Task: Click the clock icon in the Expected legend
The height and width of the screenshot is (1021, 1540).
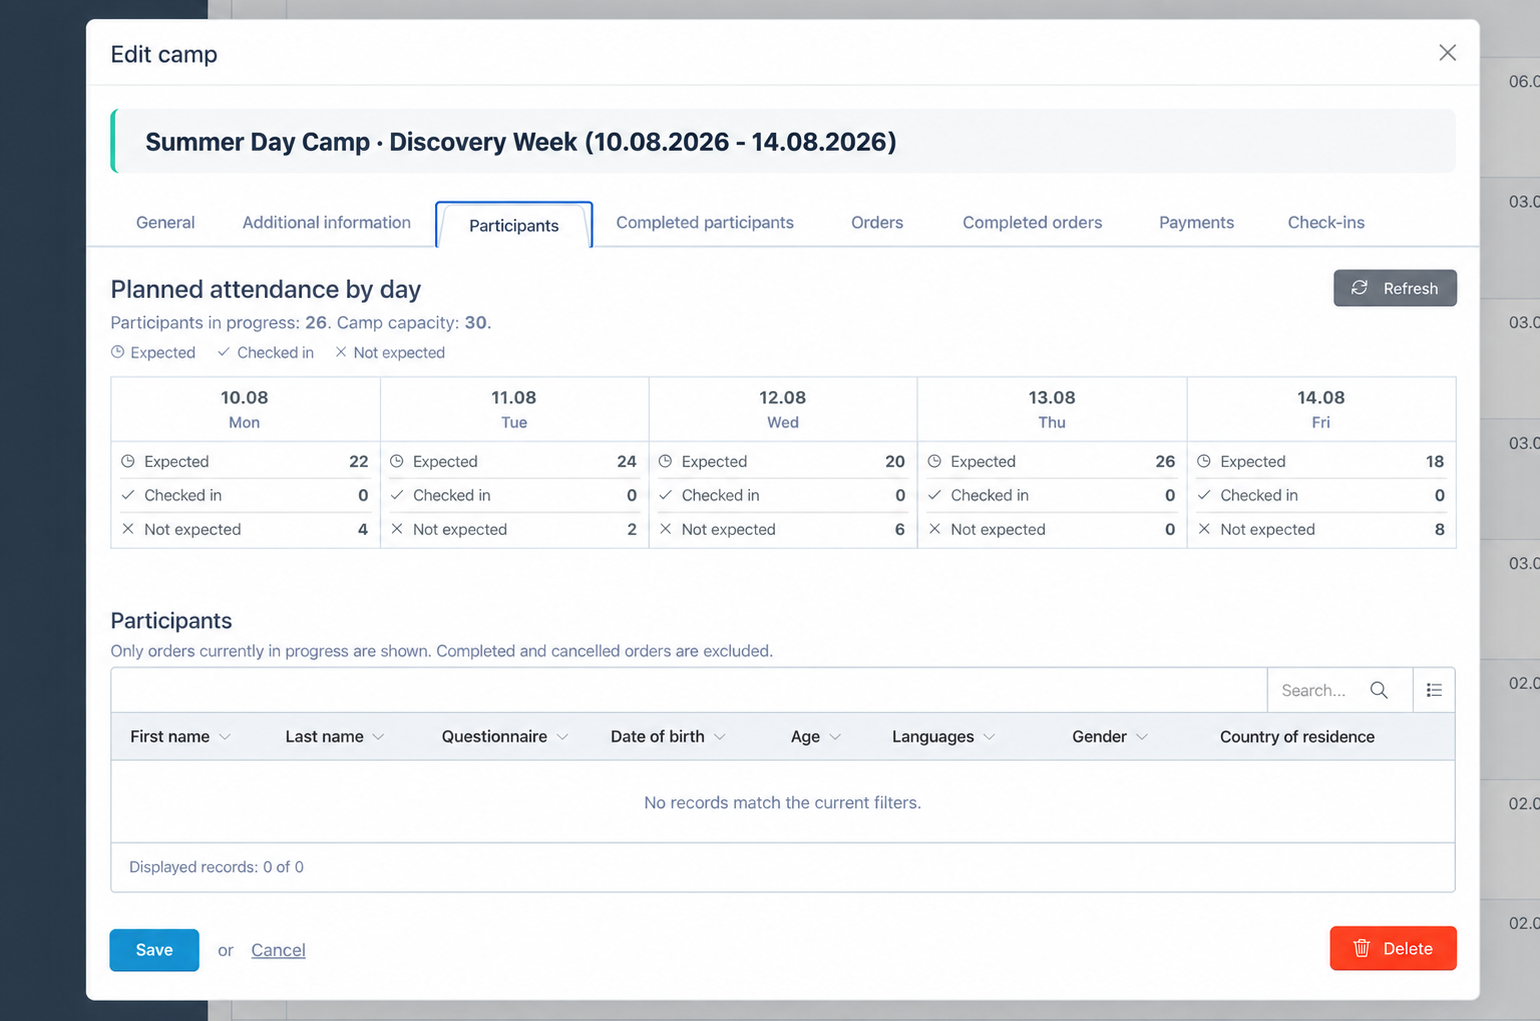Action: (118, 352)
